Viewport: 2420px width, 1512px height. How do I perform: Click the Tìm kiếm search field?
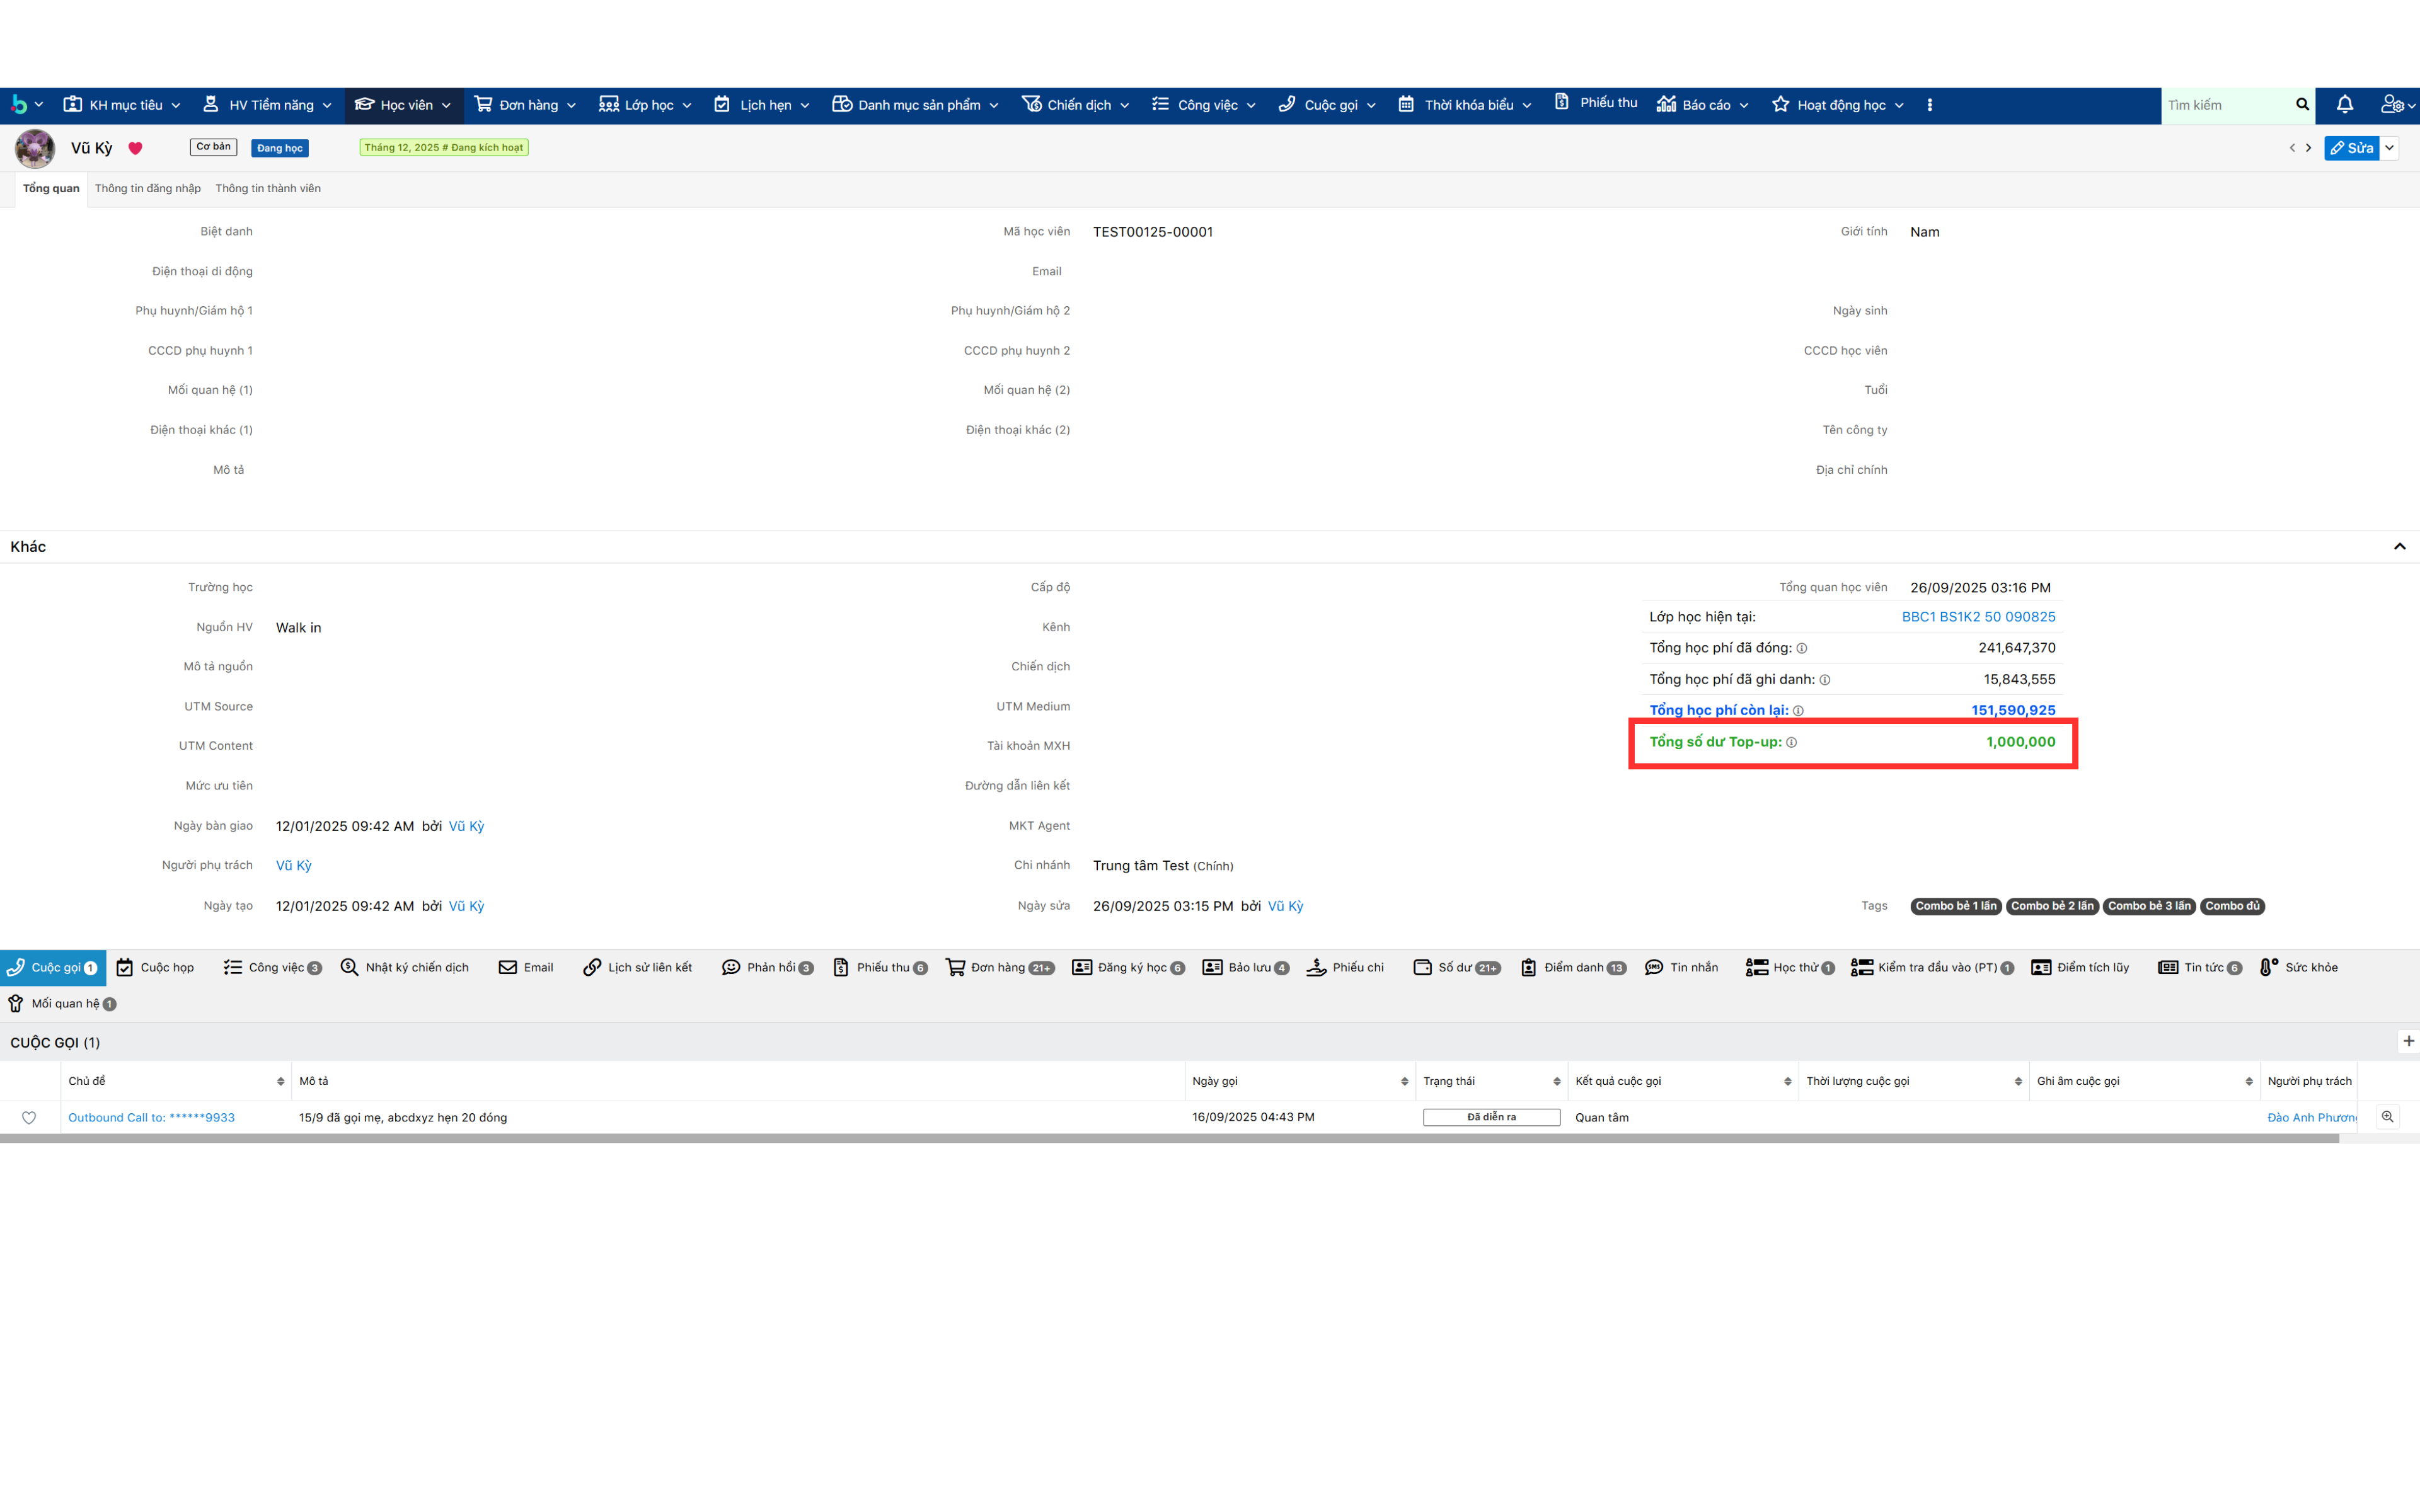2225,104
